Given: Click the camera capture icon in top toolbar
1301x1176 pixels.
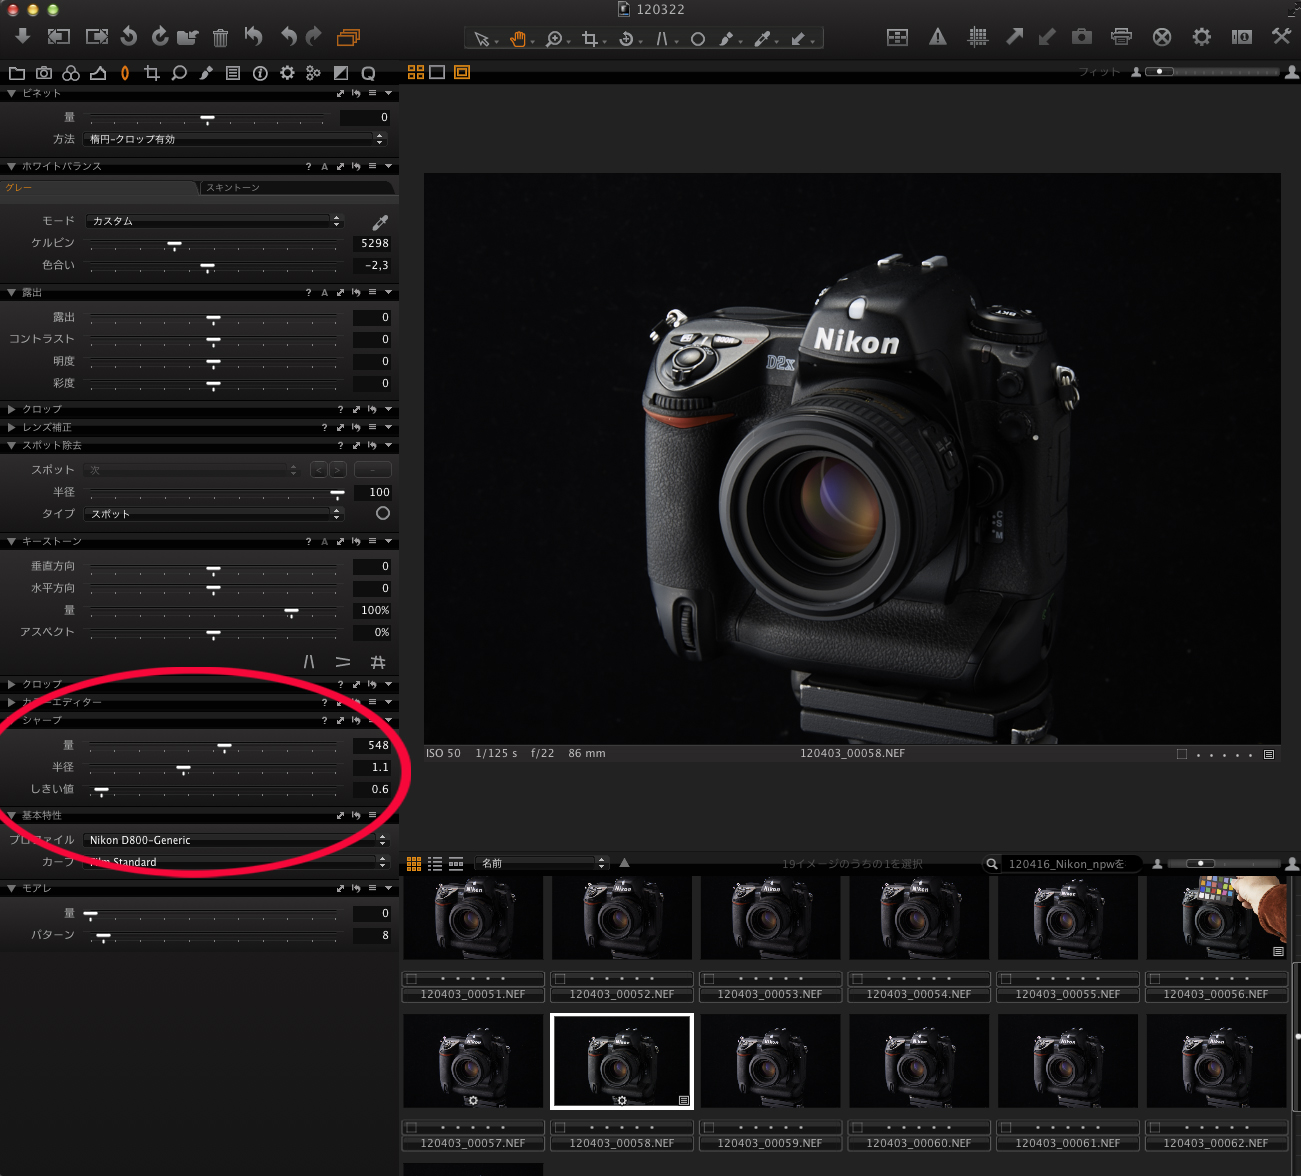Looking at the screenshot, I should 1082,37.
